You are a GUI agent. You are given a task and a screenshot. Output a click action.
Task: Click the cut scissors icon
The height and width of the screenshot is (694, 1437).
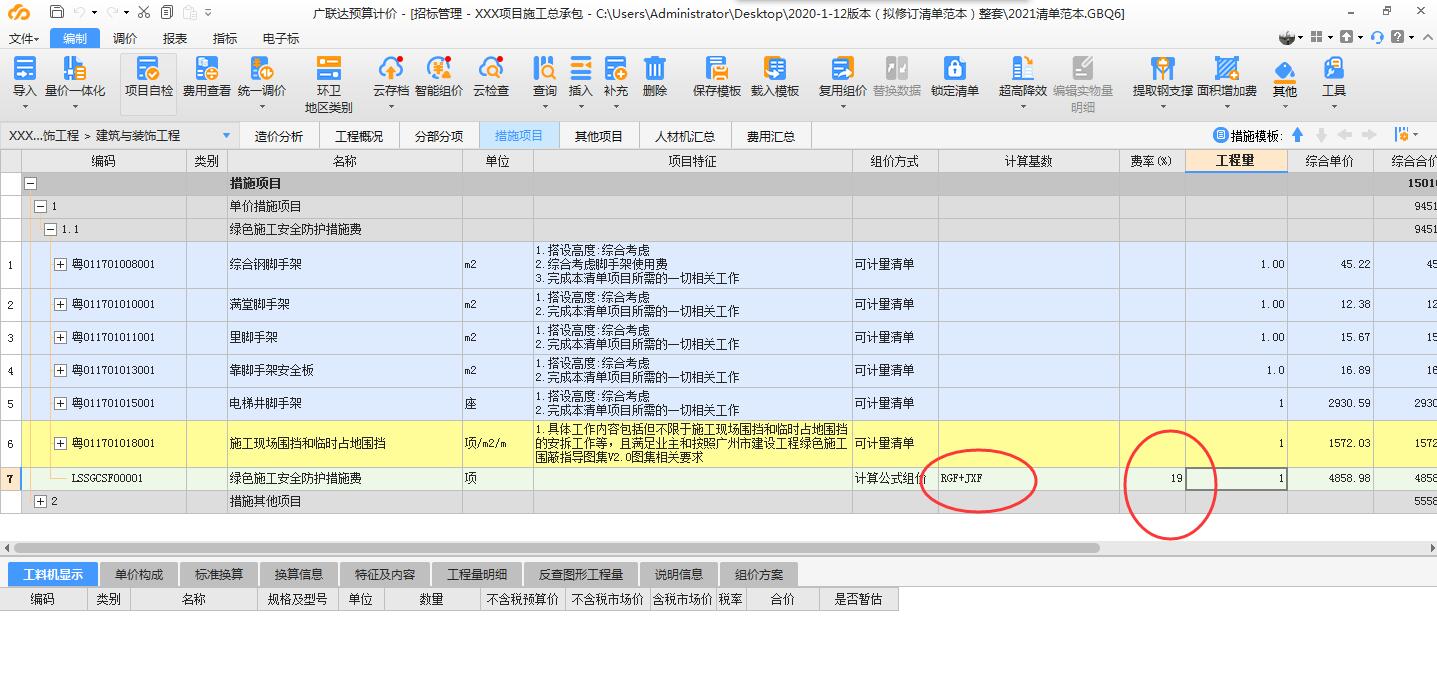pyautogui.click(x=143, y=12)
